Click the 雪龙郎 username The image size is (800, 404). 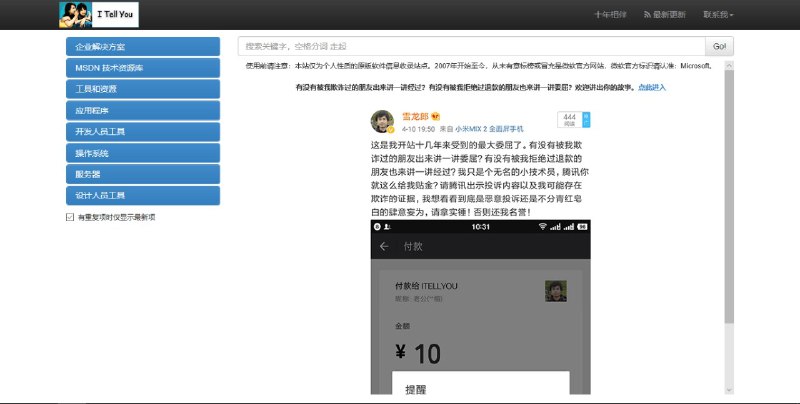click(x=415, y=116)
